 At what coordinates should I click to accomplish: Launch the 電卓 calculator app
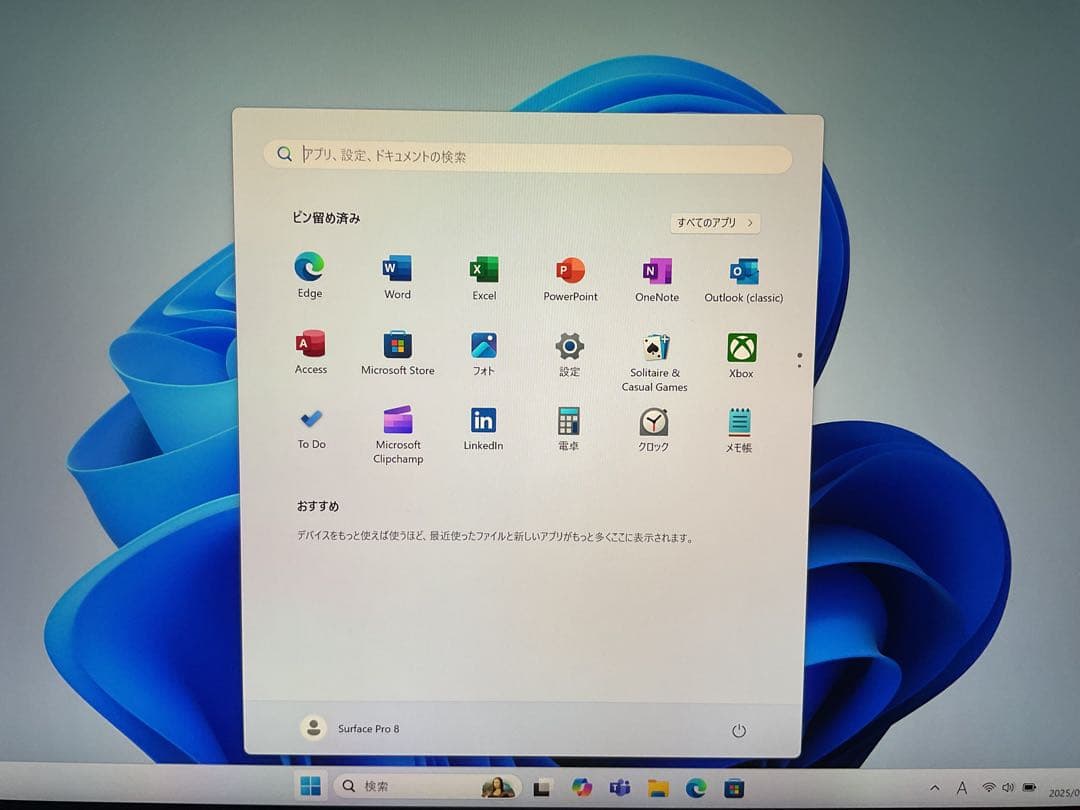(569, 420)
